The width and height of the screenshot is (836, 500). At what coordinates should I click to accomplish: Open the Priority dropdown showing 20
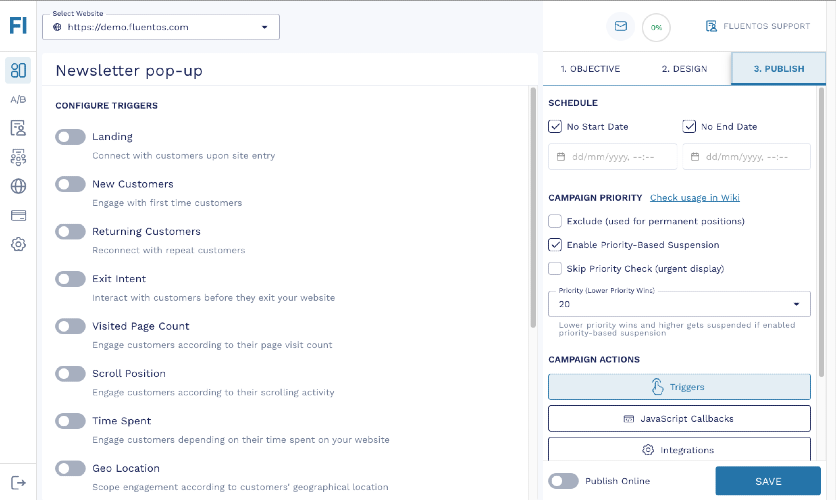tap(679, 304)
